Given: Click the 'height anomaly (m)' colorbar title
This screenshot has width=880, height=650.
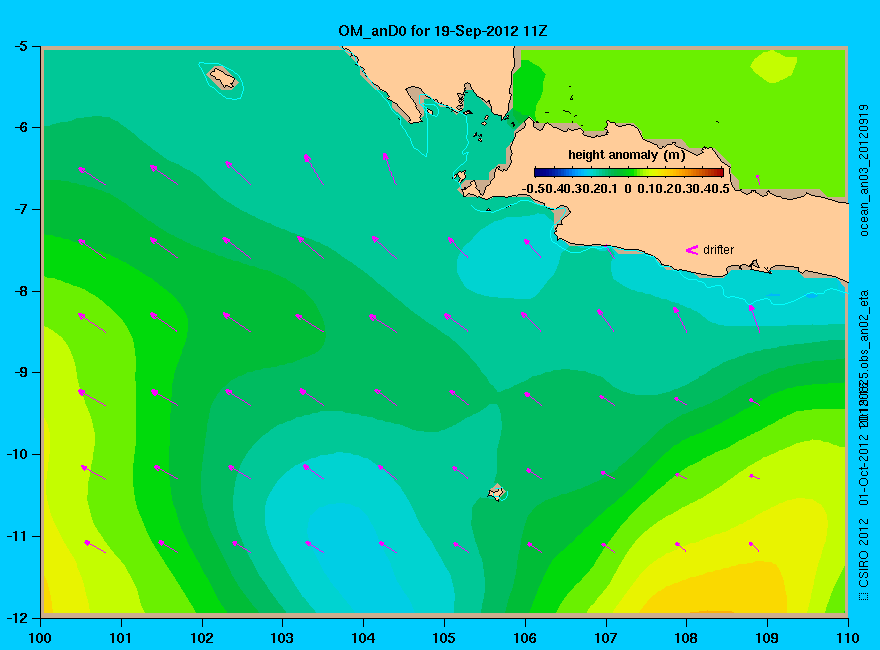Looking at the screenshot, I should 626,155.
